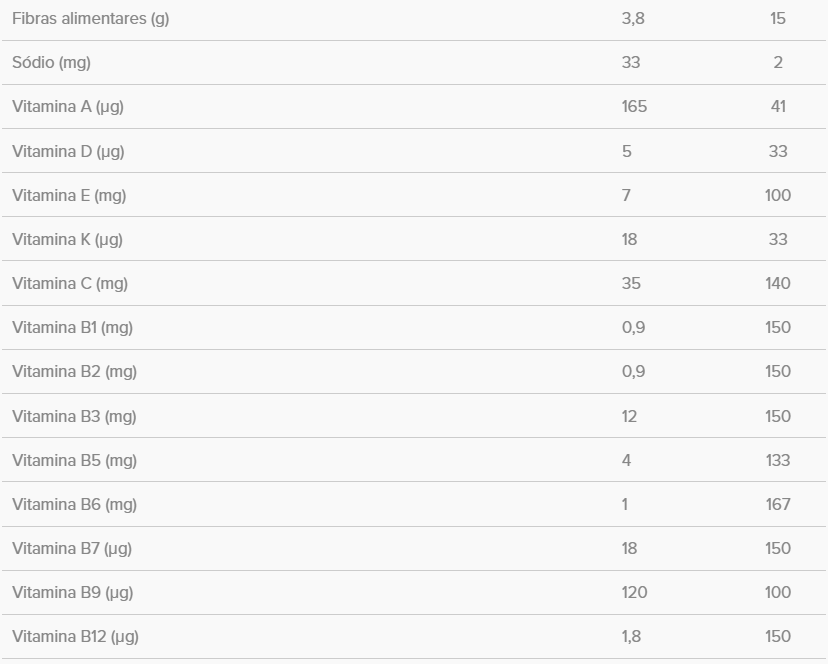Select the Vitamina B3 (mg) label
Image resolution: width=828 pixels, height=664 pixels.
[x=74, y=416]
